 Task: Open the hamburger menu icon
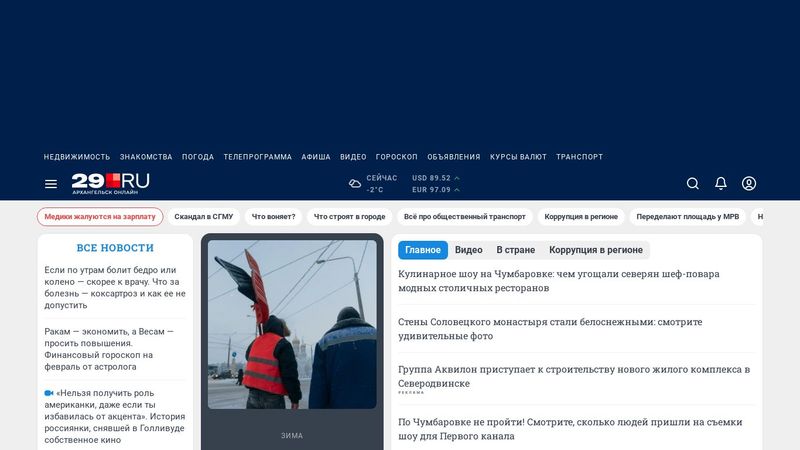pyautogui.click(x=51, y=184)
